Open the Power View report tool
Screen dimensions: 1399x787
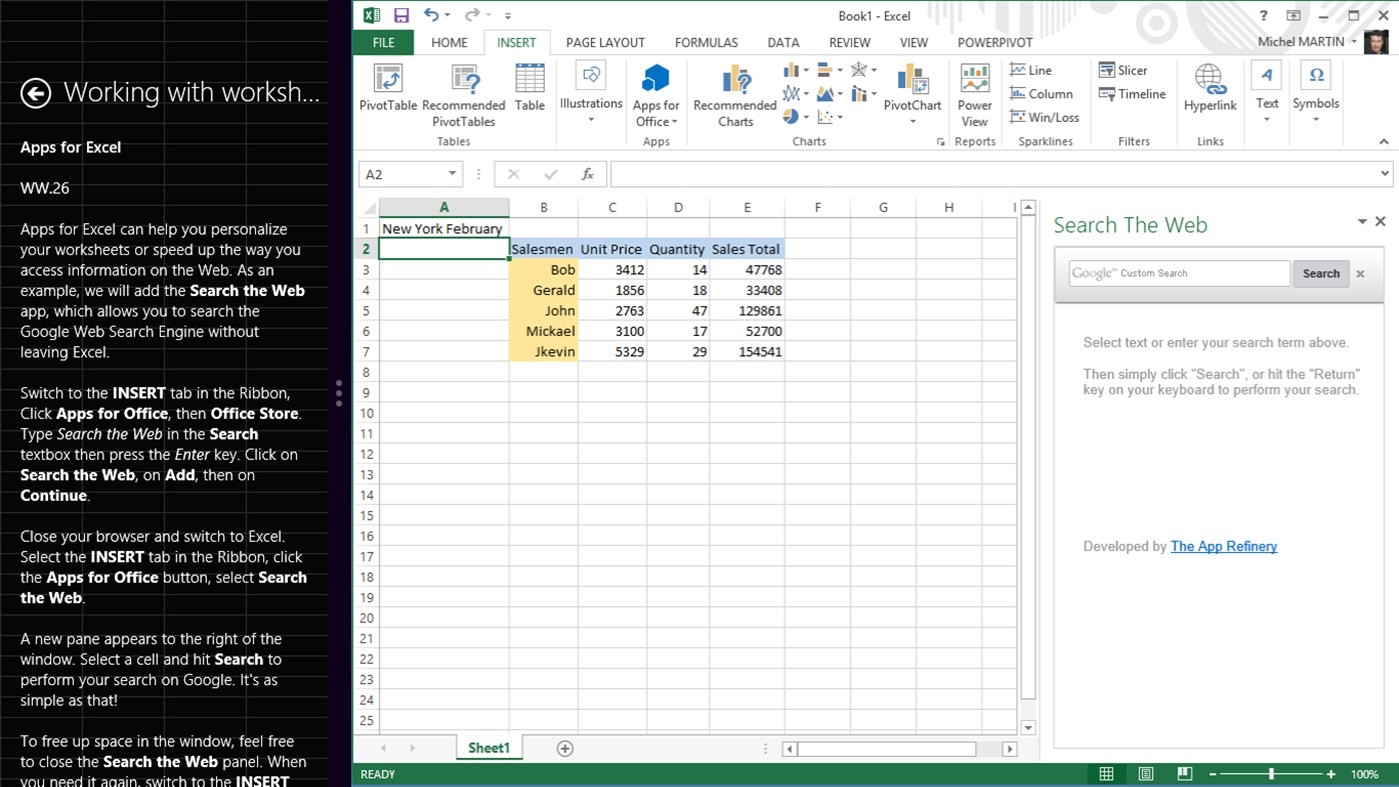973,95
